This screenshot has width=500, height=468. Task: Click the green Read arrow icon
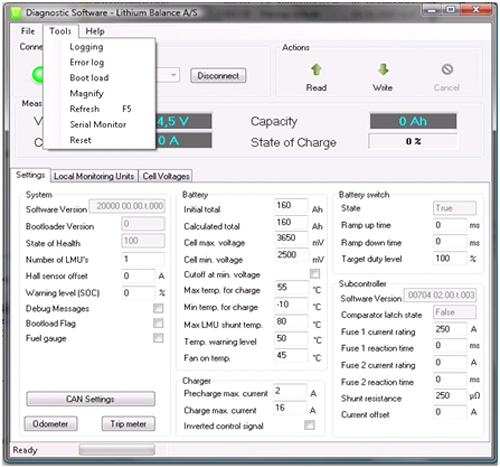(x=316, y=69)
